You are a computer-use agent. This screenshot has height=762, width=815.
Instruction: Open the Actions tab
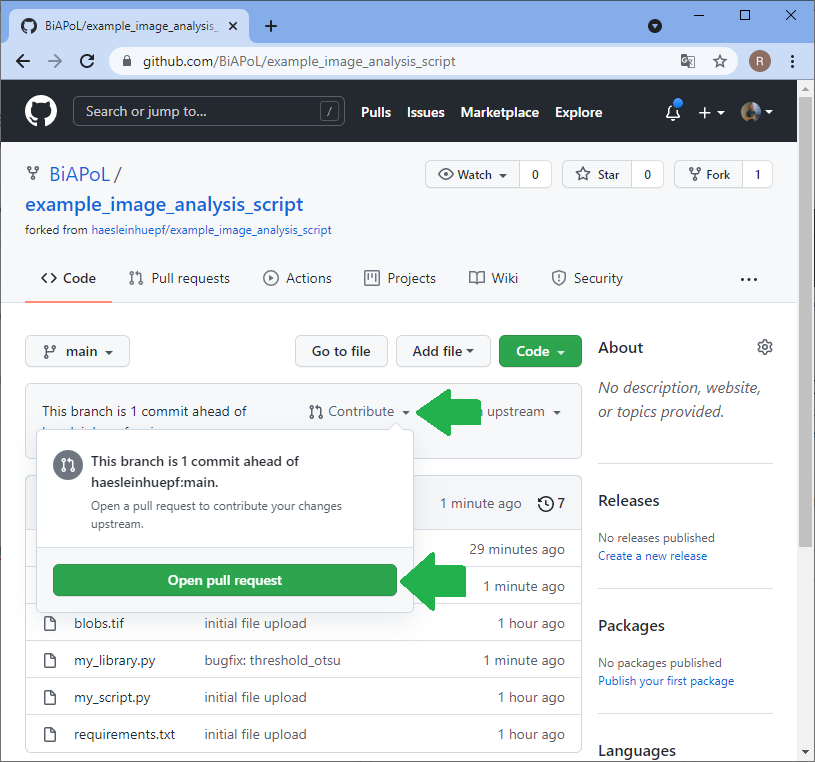tap(297, 278)
